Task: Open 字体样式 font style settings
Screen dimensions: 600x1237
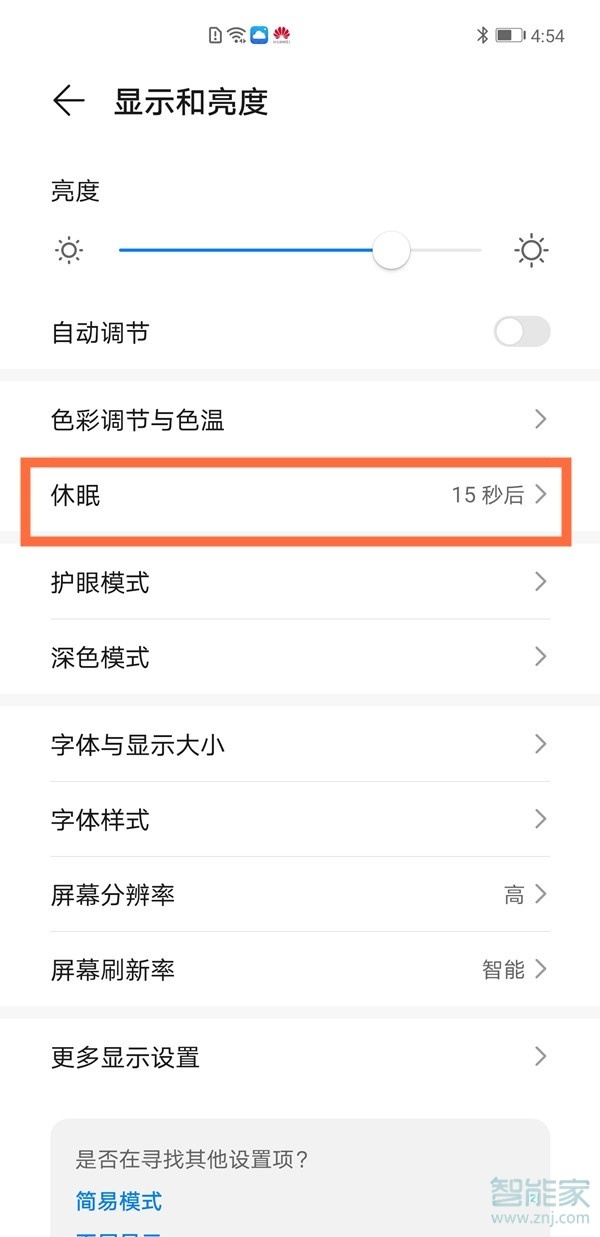Action: [300, 820]
